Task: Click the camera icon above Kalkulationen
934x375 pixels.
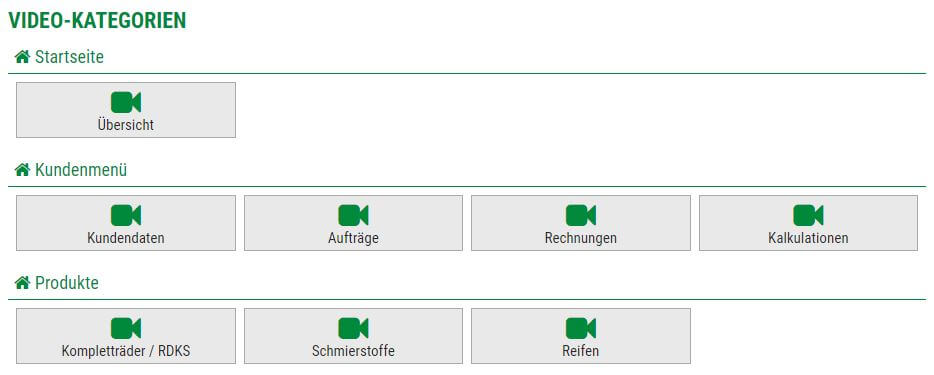Action: 808,215
